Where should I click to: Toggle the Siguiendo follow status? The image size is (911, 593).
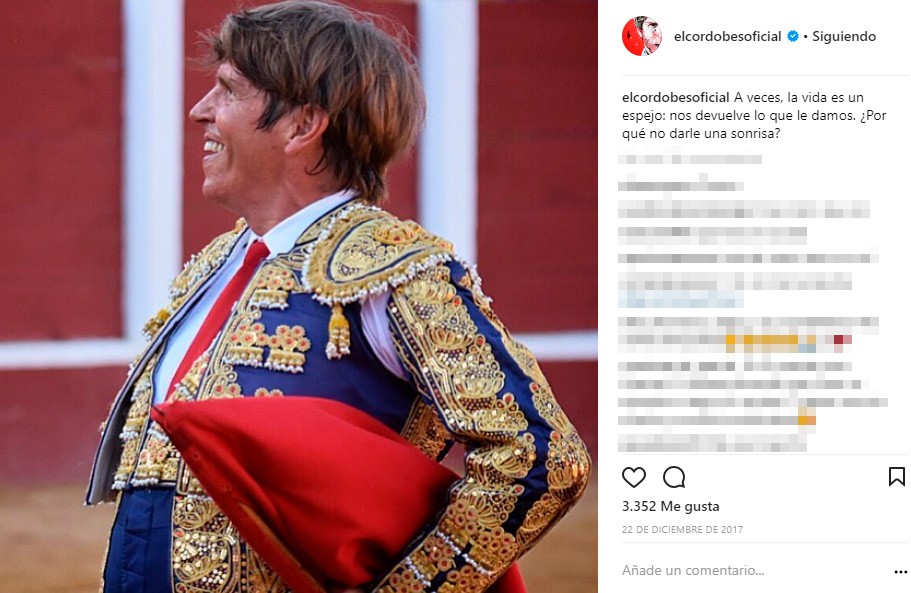(844, 36)
